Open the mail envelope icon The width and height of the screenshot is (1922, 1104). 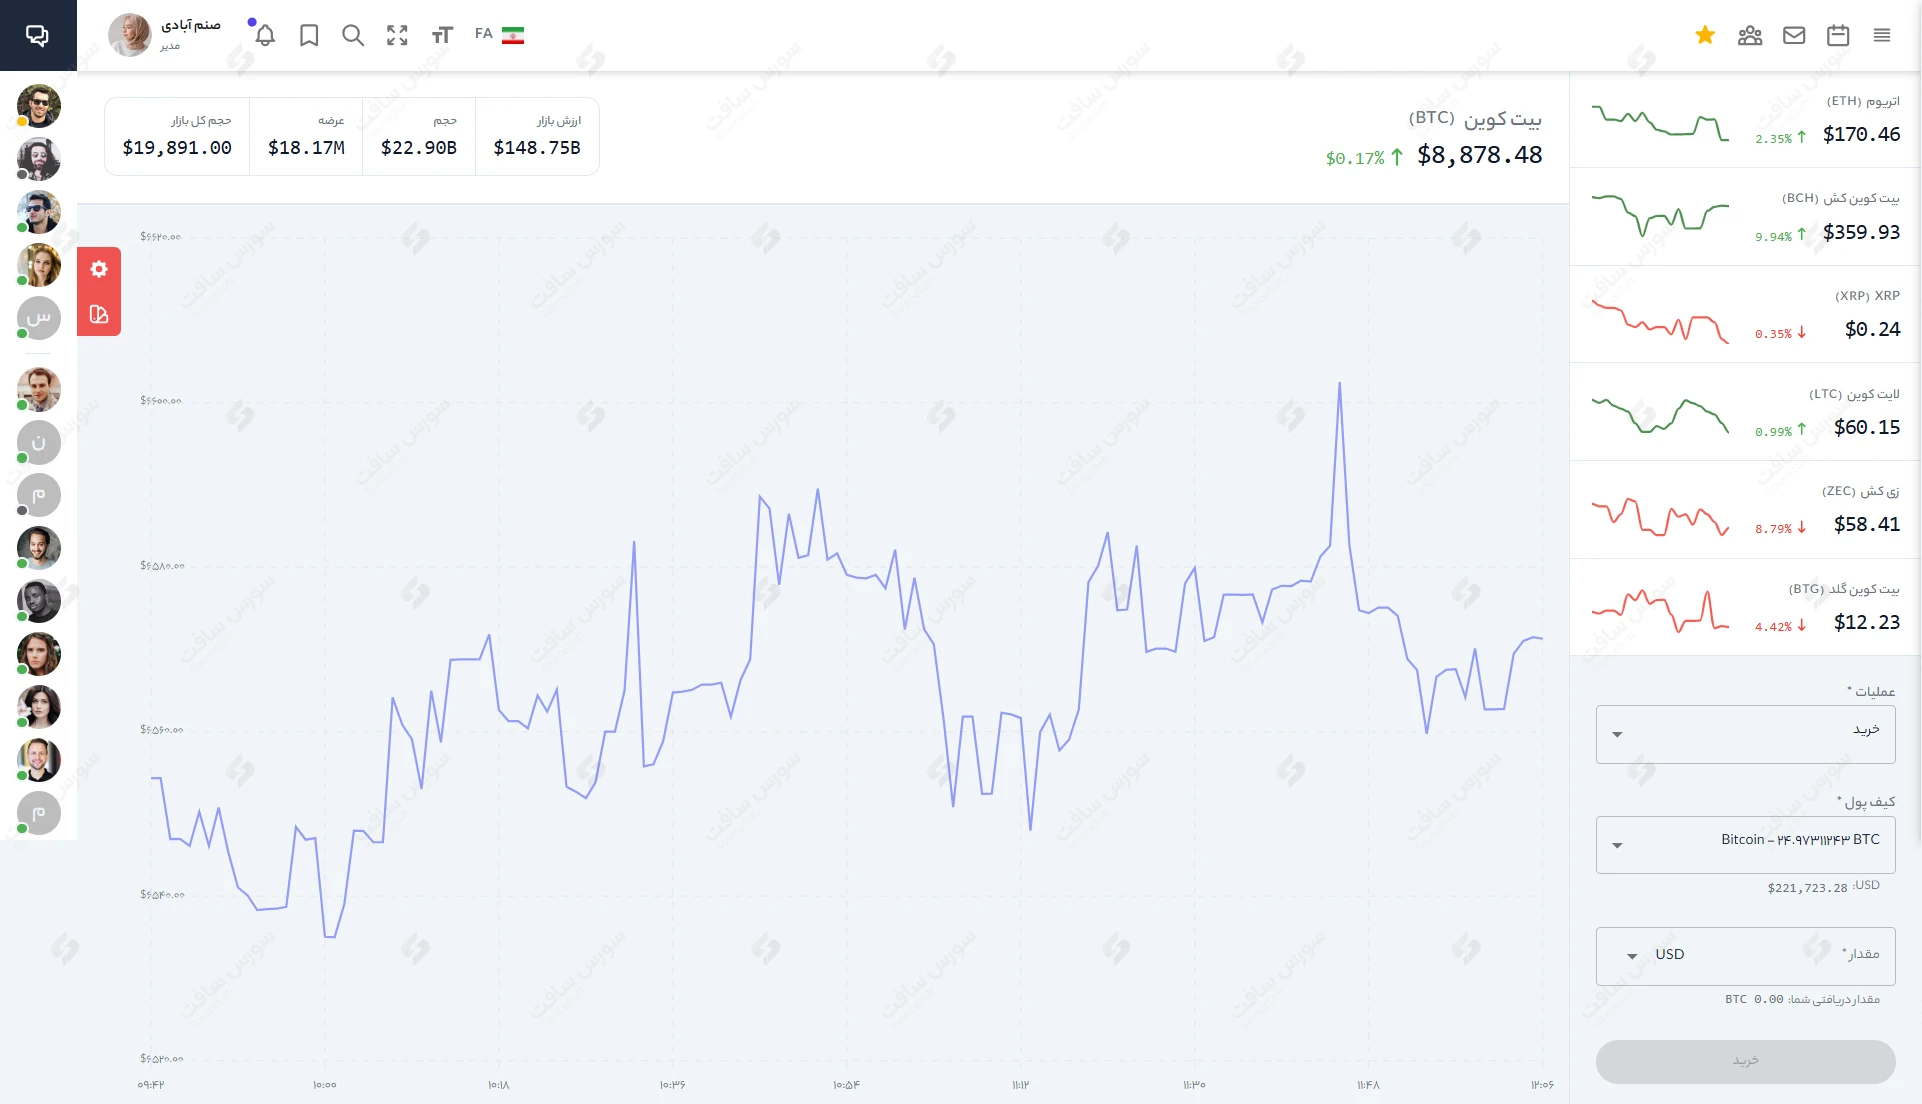coord(1794,36)
